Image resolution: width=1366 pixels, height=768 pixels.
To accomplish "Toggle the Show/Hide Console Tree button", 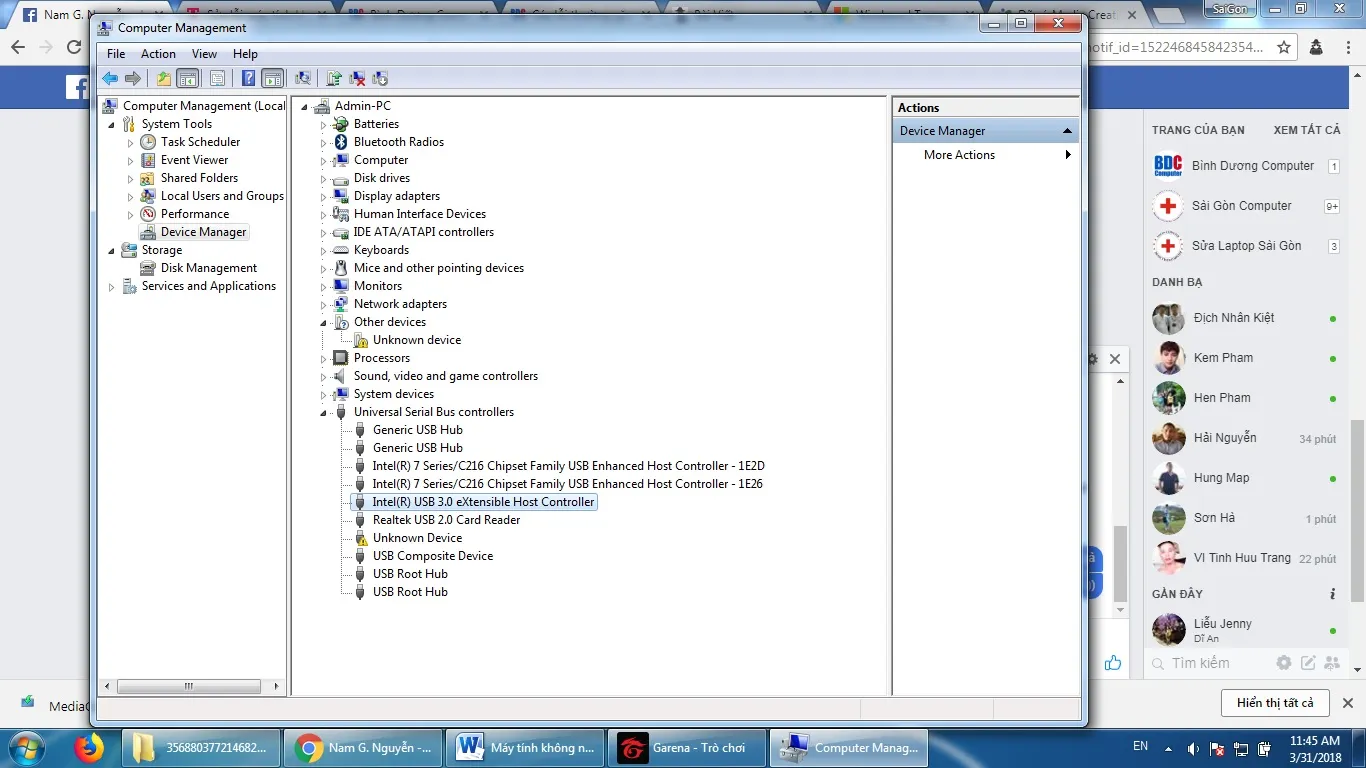I will [x=187, y=78].
